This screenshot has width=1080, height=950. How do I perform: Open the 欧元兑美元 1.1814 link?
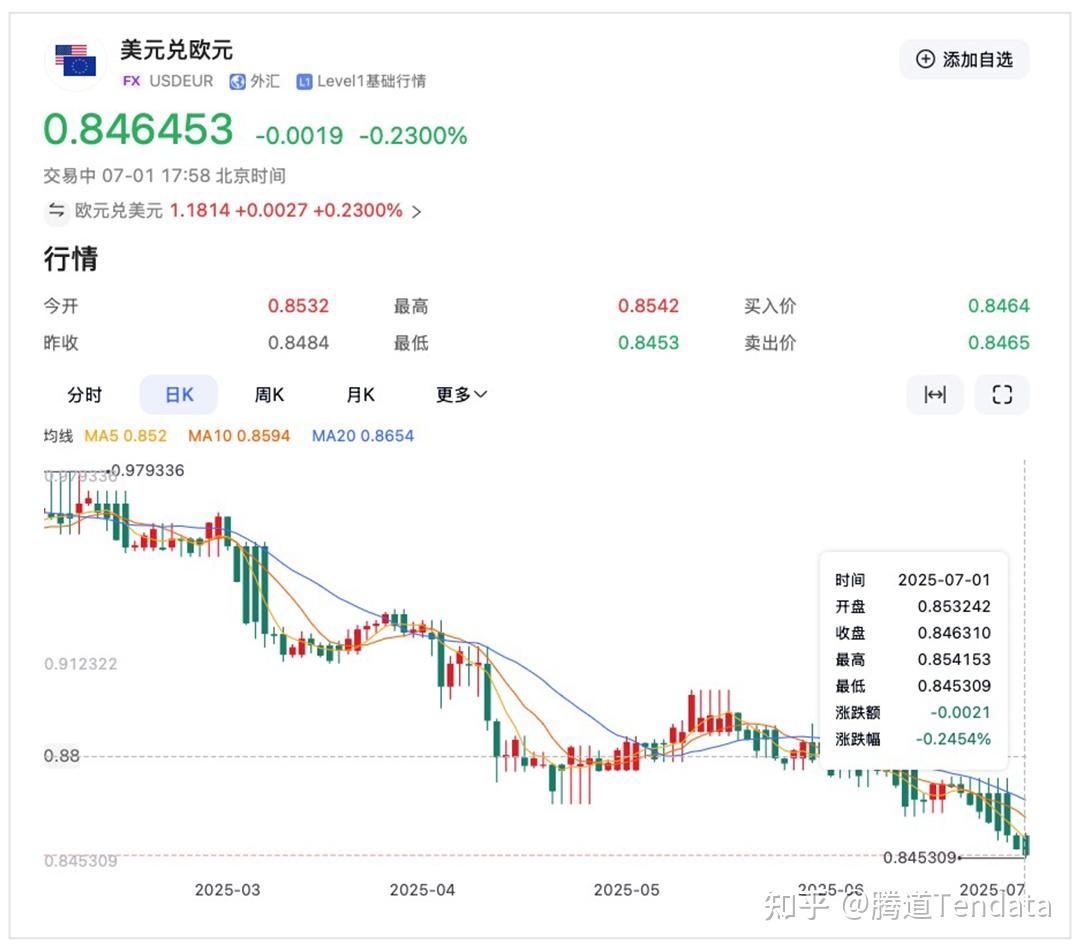point(238,210)
